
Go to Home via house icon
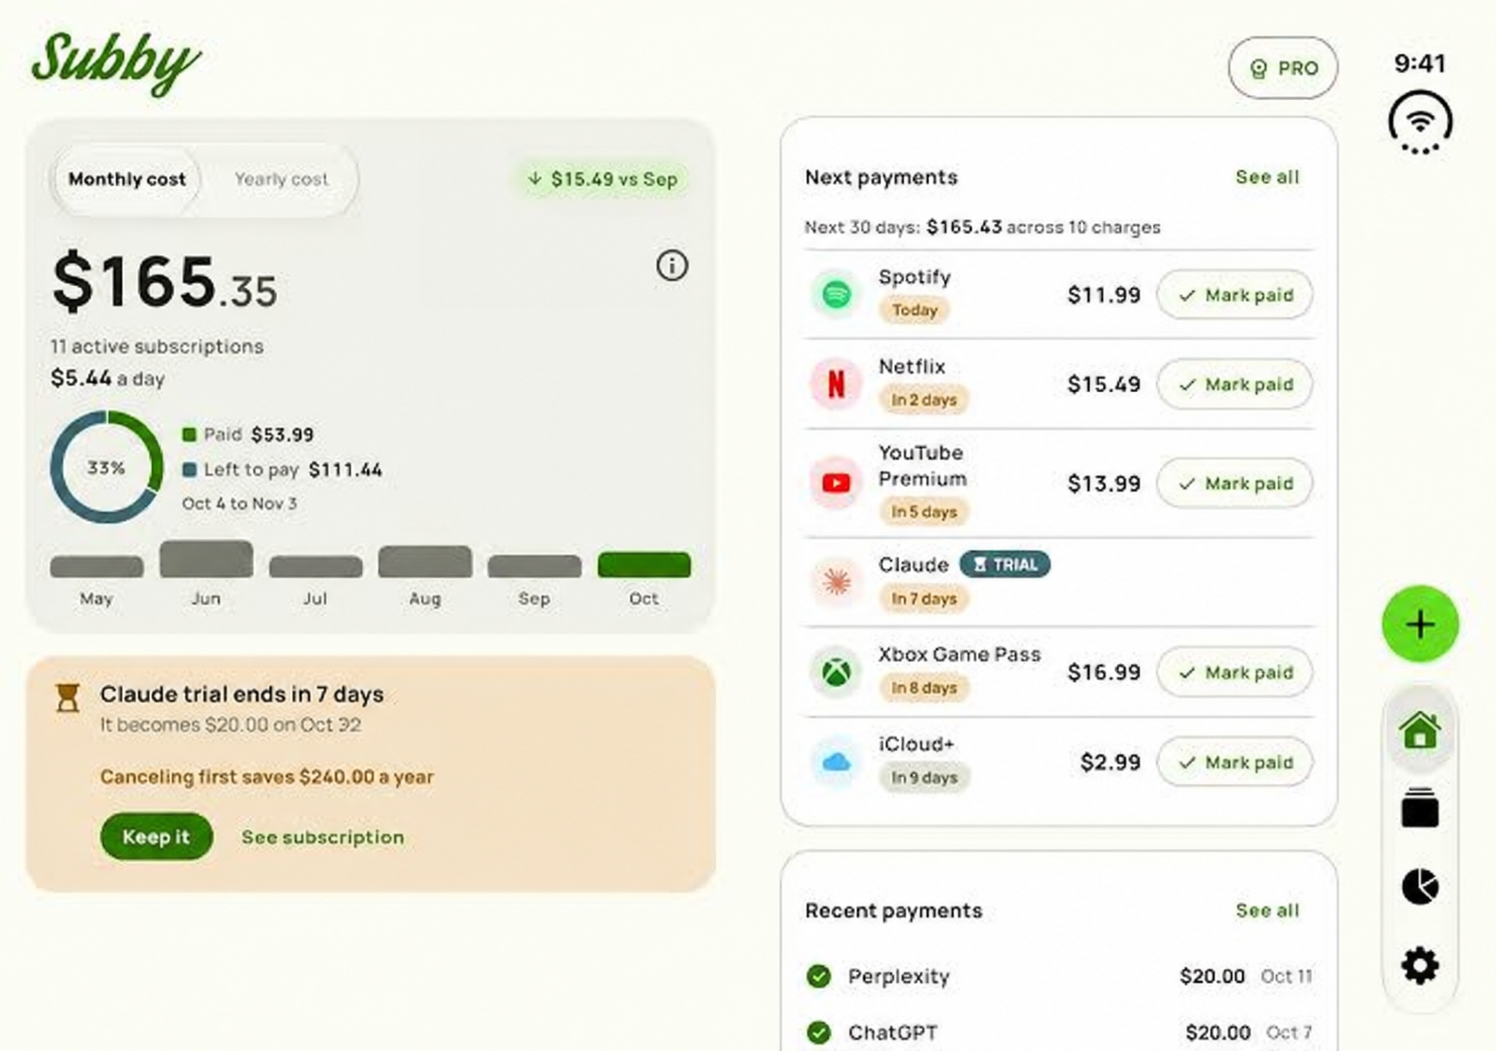pyautogui.click(x=1420, y=730)
